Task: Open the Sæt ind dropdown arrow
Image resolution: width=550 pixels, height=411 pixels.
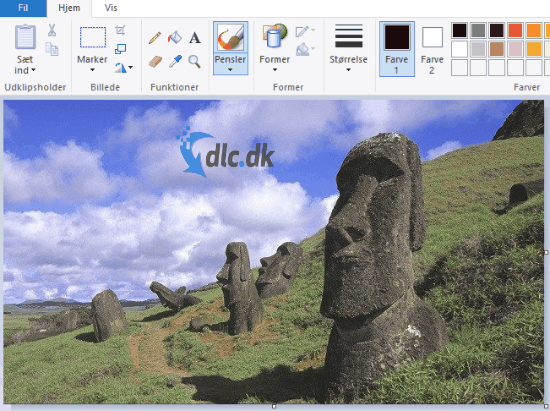Action: pos(33,70)
